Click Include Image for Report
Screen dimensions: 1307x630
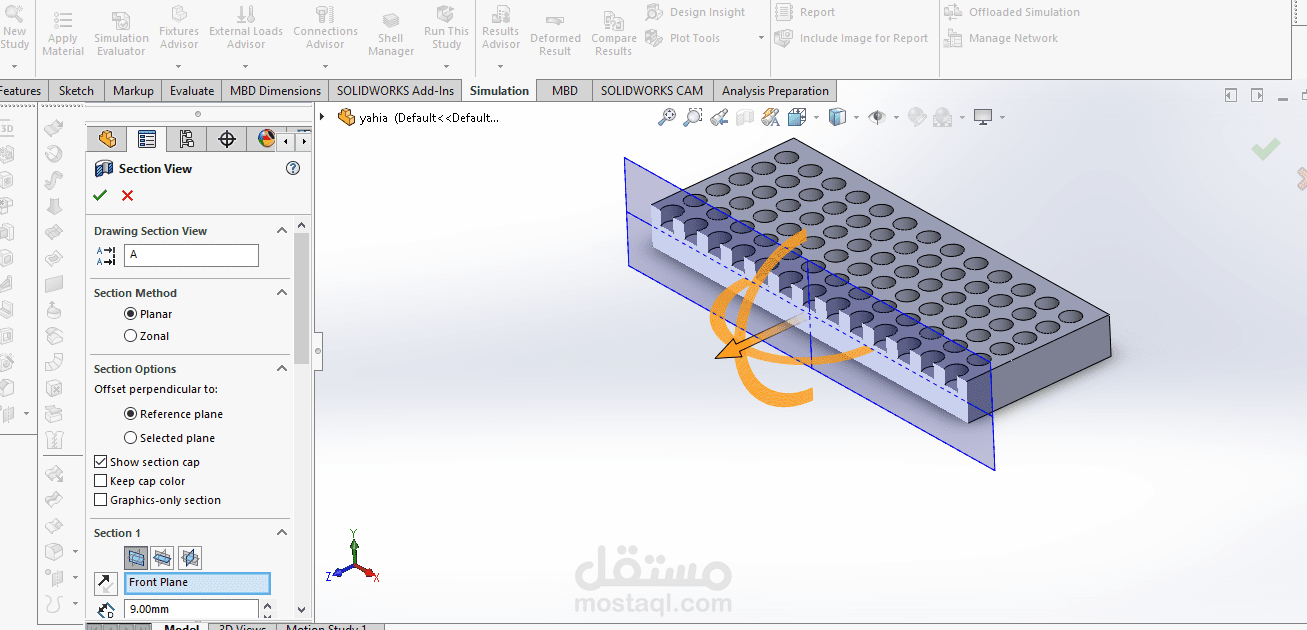[853, 38]
